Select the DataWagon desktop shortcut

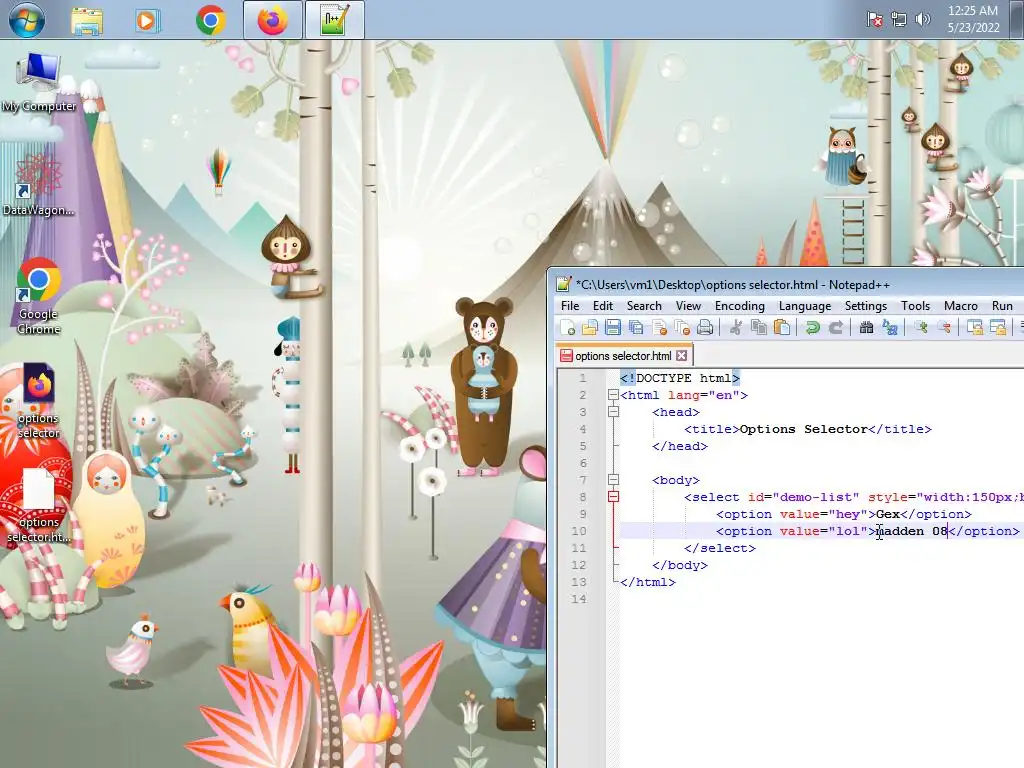[39, 185]
